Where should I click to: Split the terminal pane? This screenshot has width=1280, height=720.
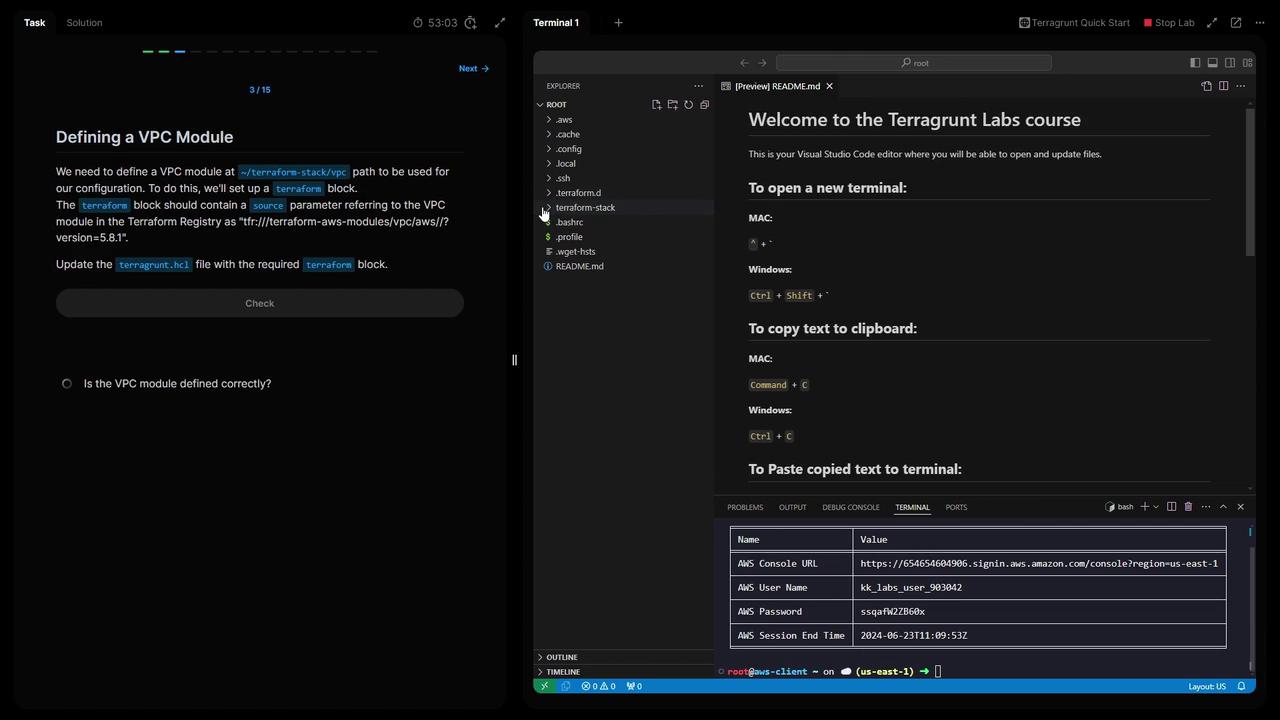tap(1171, 507)
